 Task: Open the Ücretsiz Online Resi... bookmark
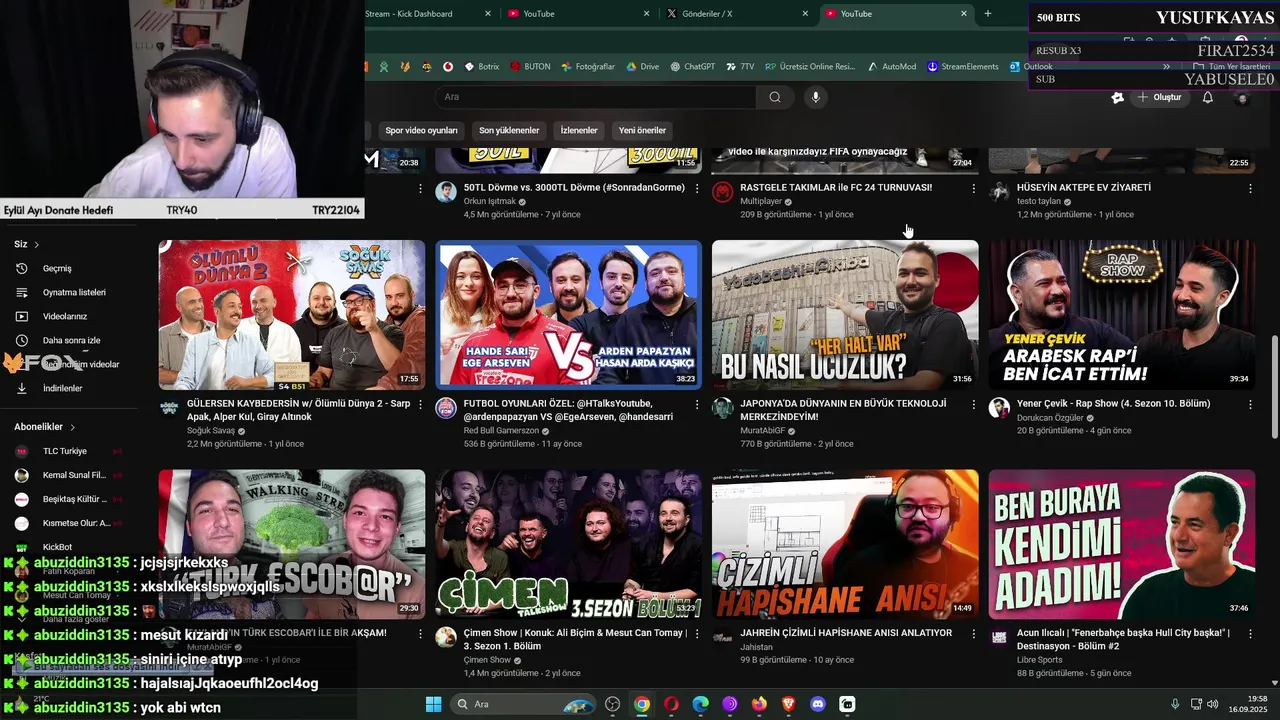click(x=810, y=67)
